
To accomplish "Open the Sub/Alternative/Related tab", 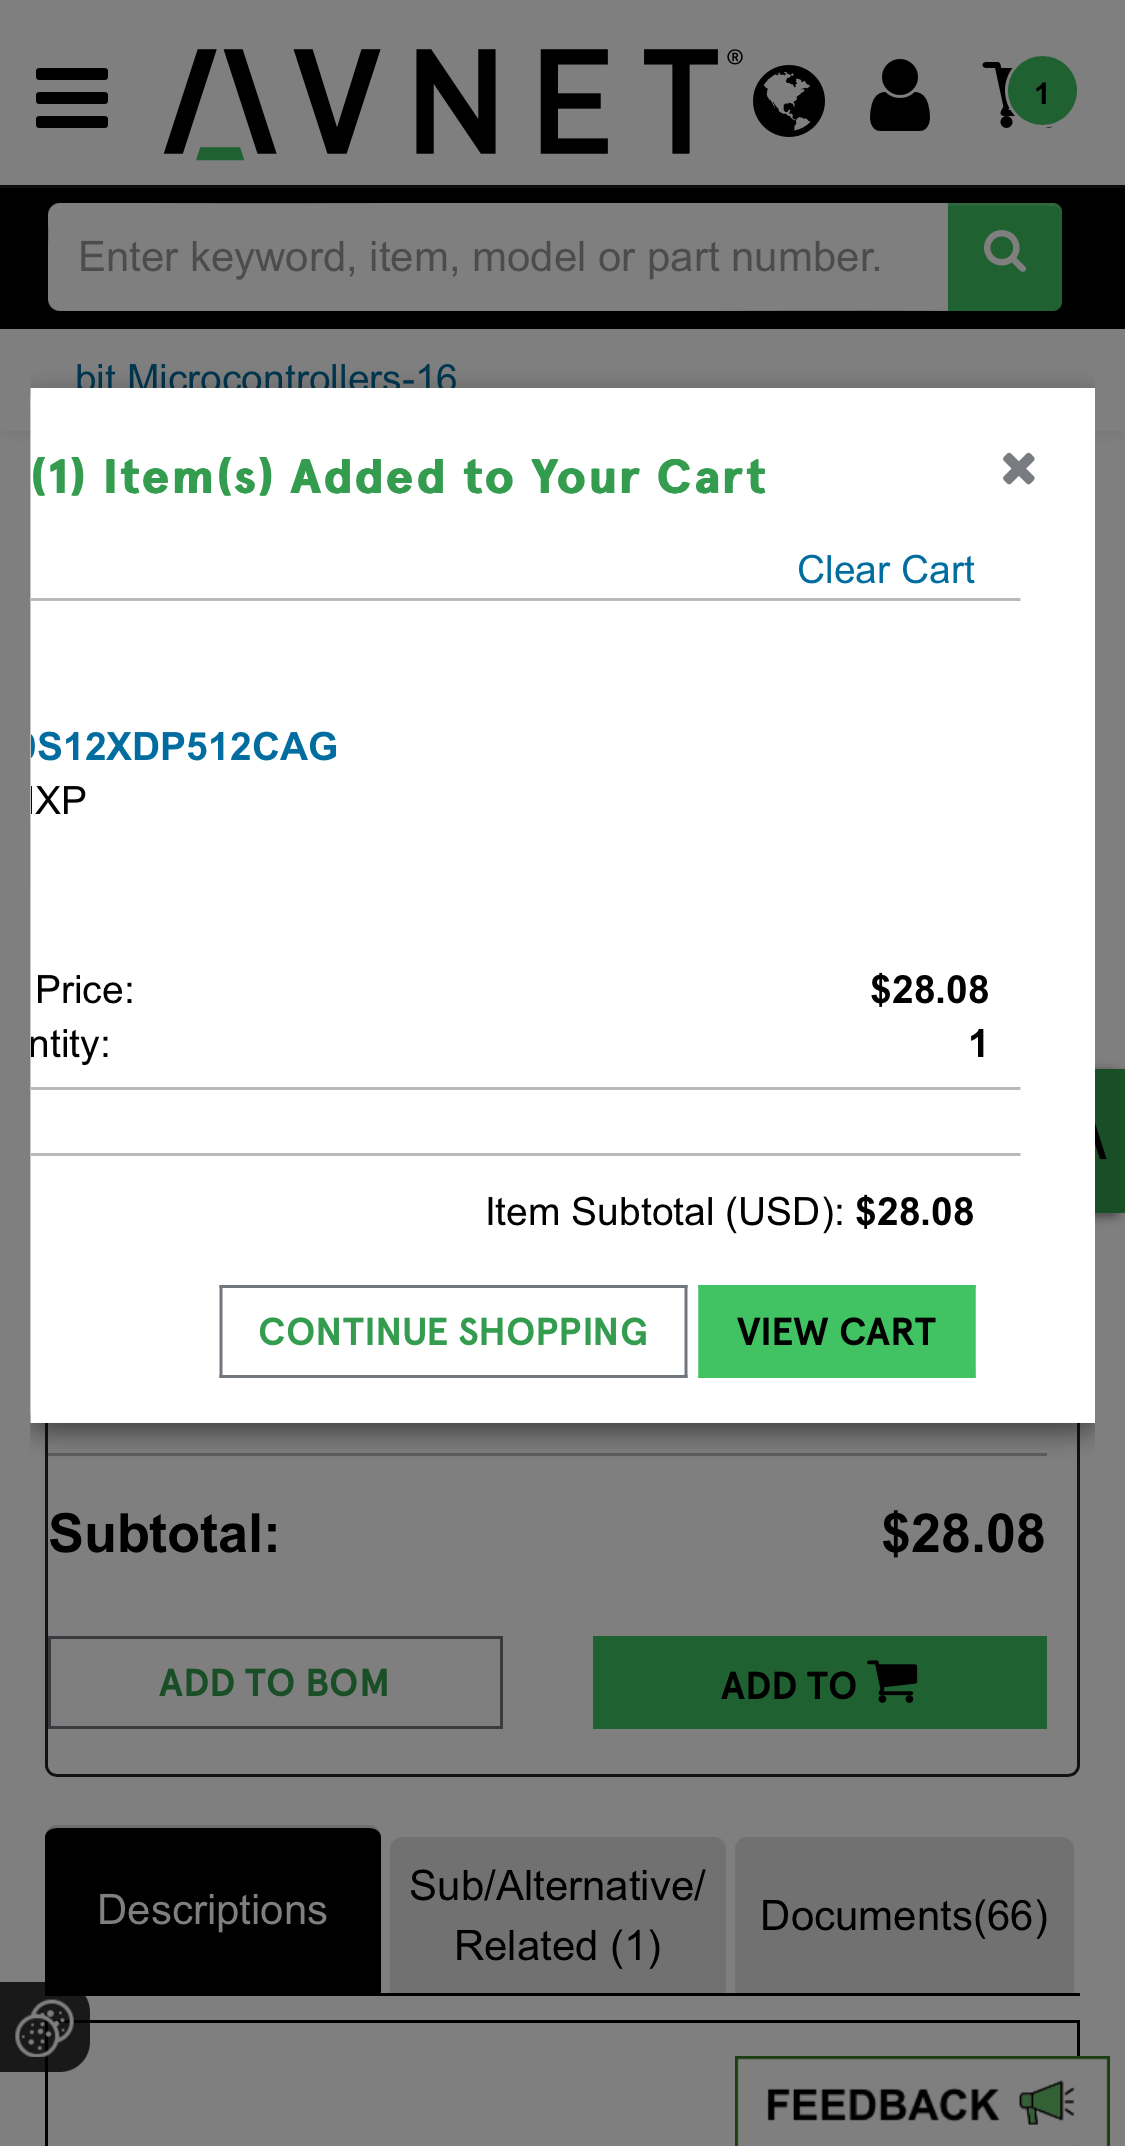I will (x=557, y=1913).
